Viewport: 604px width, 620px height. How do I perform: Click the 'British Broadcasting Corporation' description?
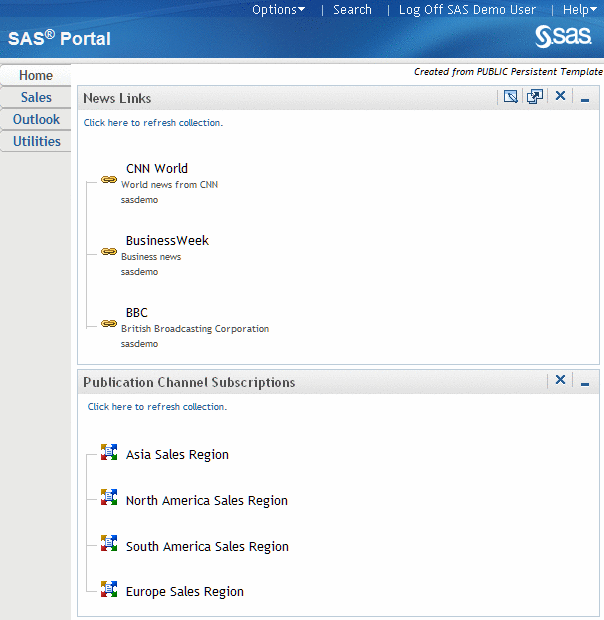195,329
